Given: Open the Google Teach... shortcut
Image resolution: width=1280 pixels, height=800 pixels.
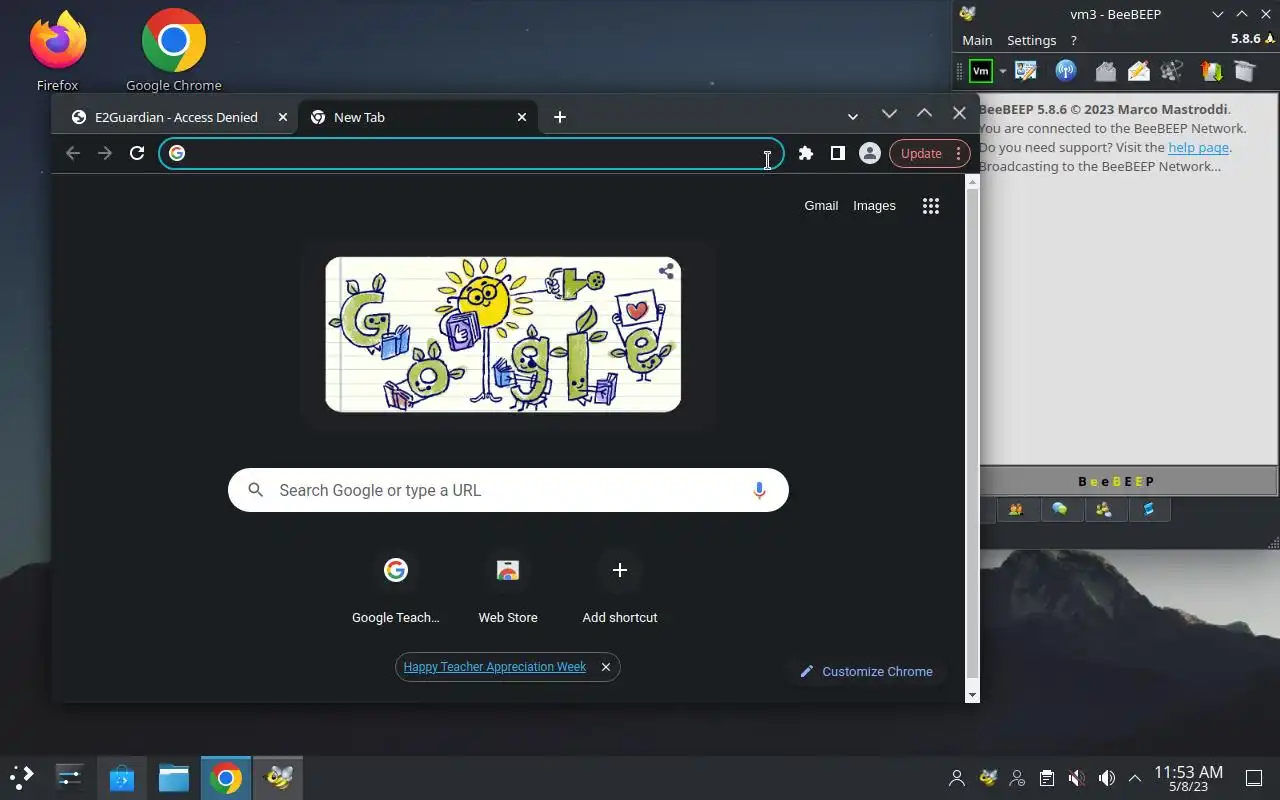Looking at the screenshot, I should pos(396,590).
